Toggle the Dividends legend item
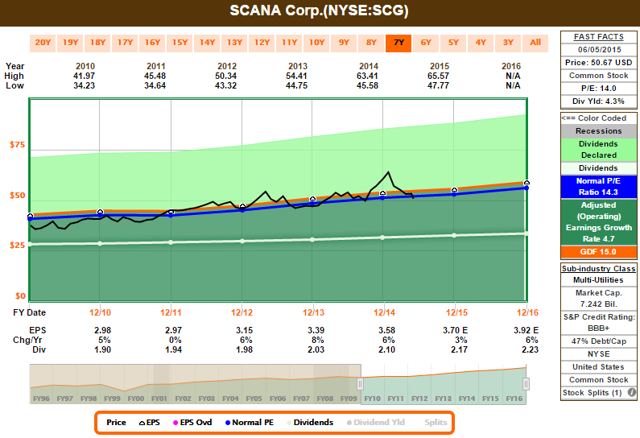This screenshot has width=640, height=438. (x=310, y=422)
